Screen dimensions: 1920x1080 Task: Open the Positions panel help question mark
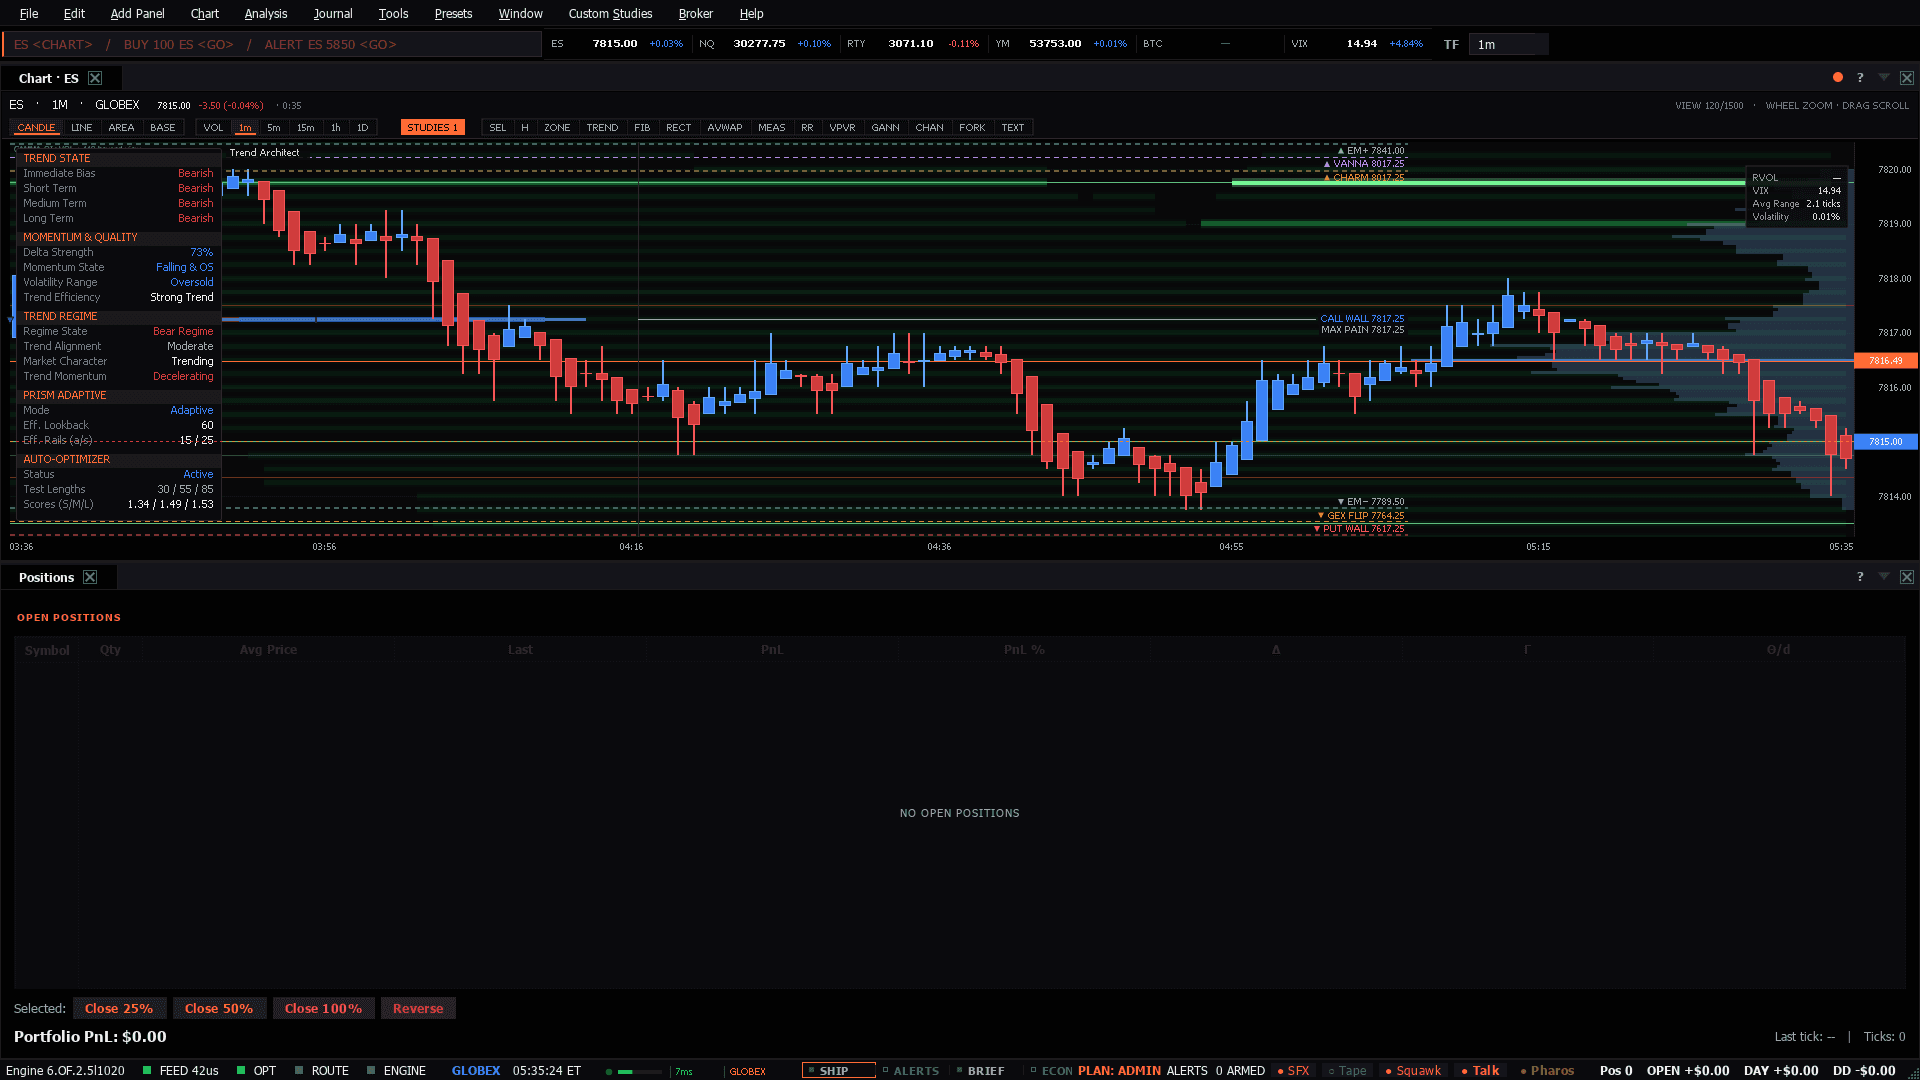pyautogui.click(x=1860, y=576)
